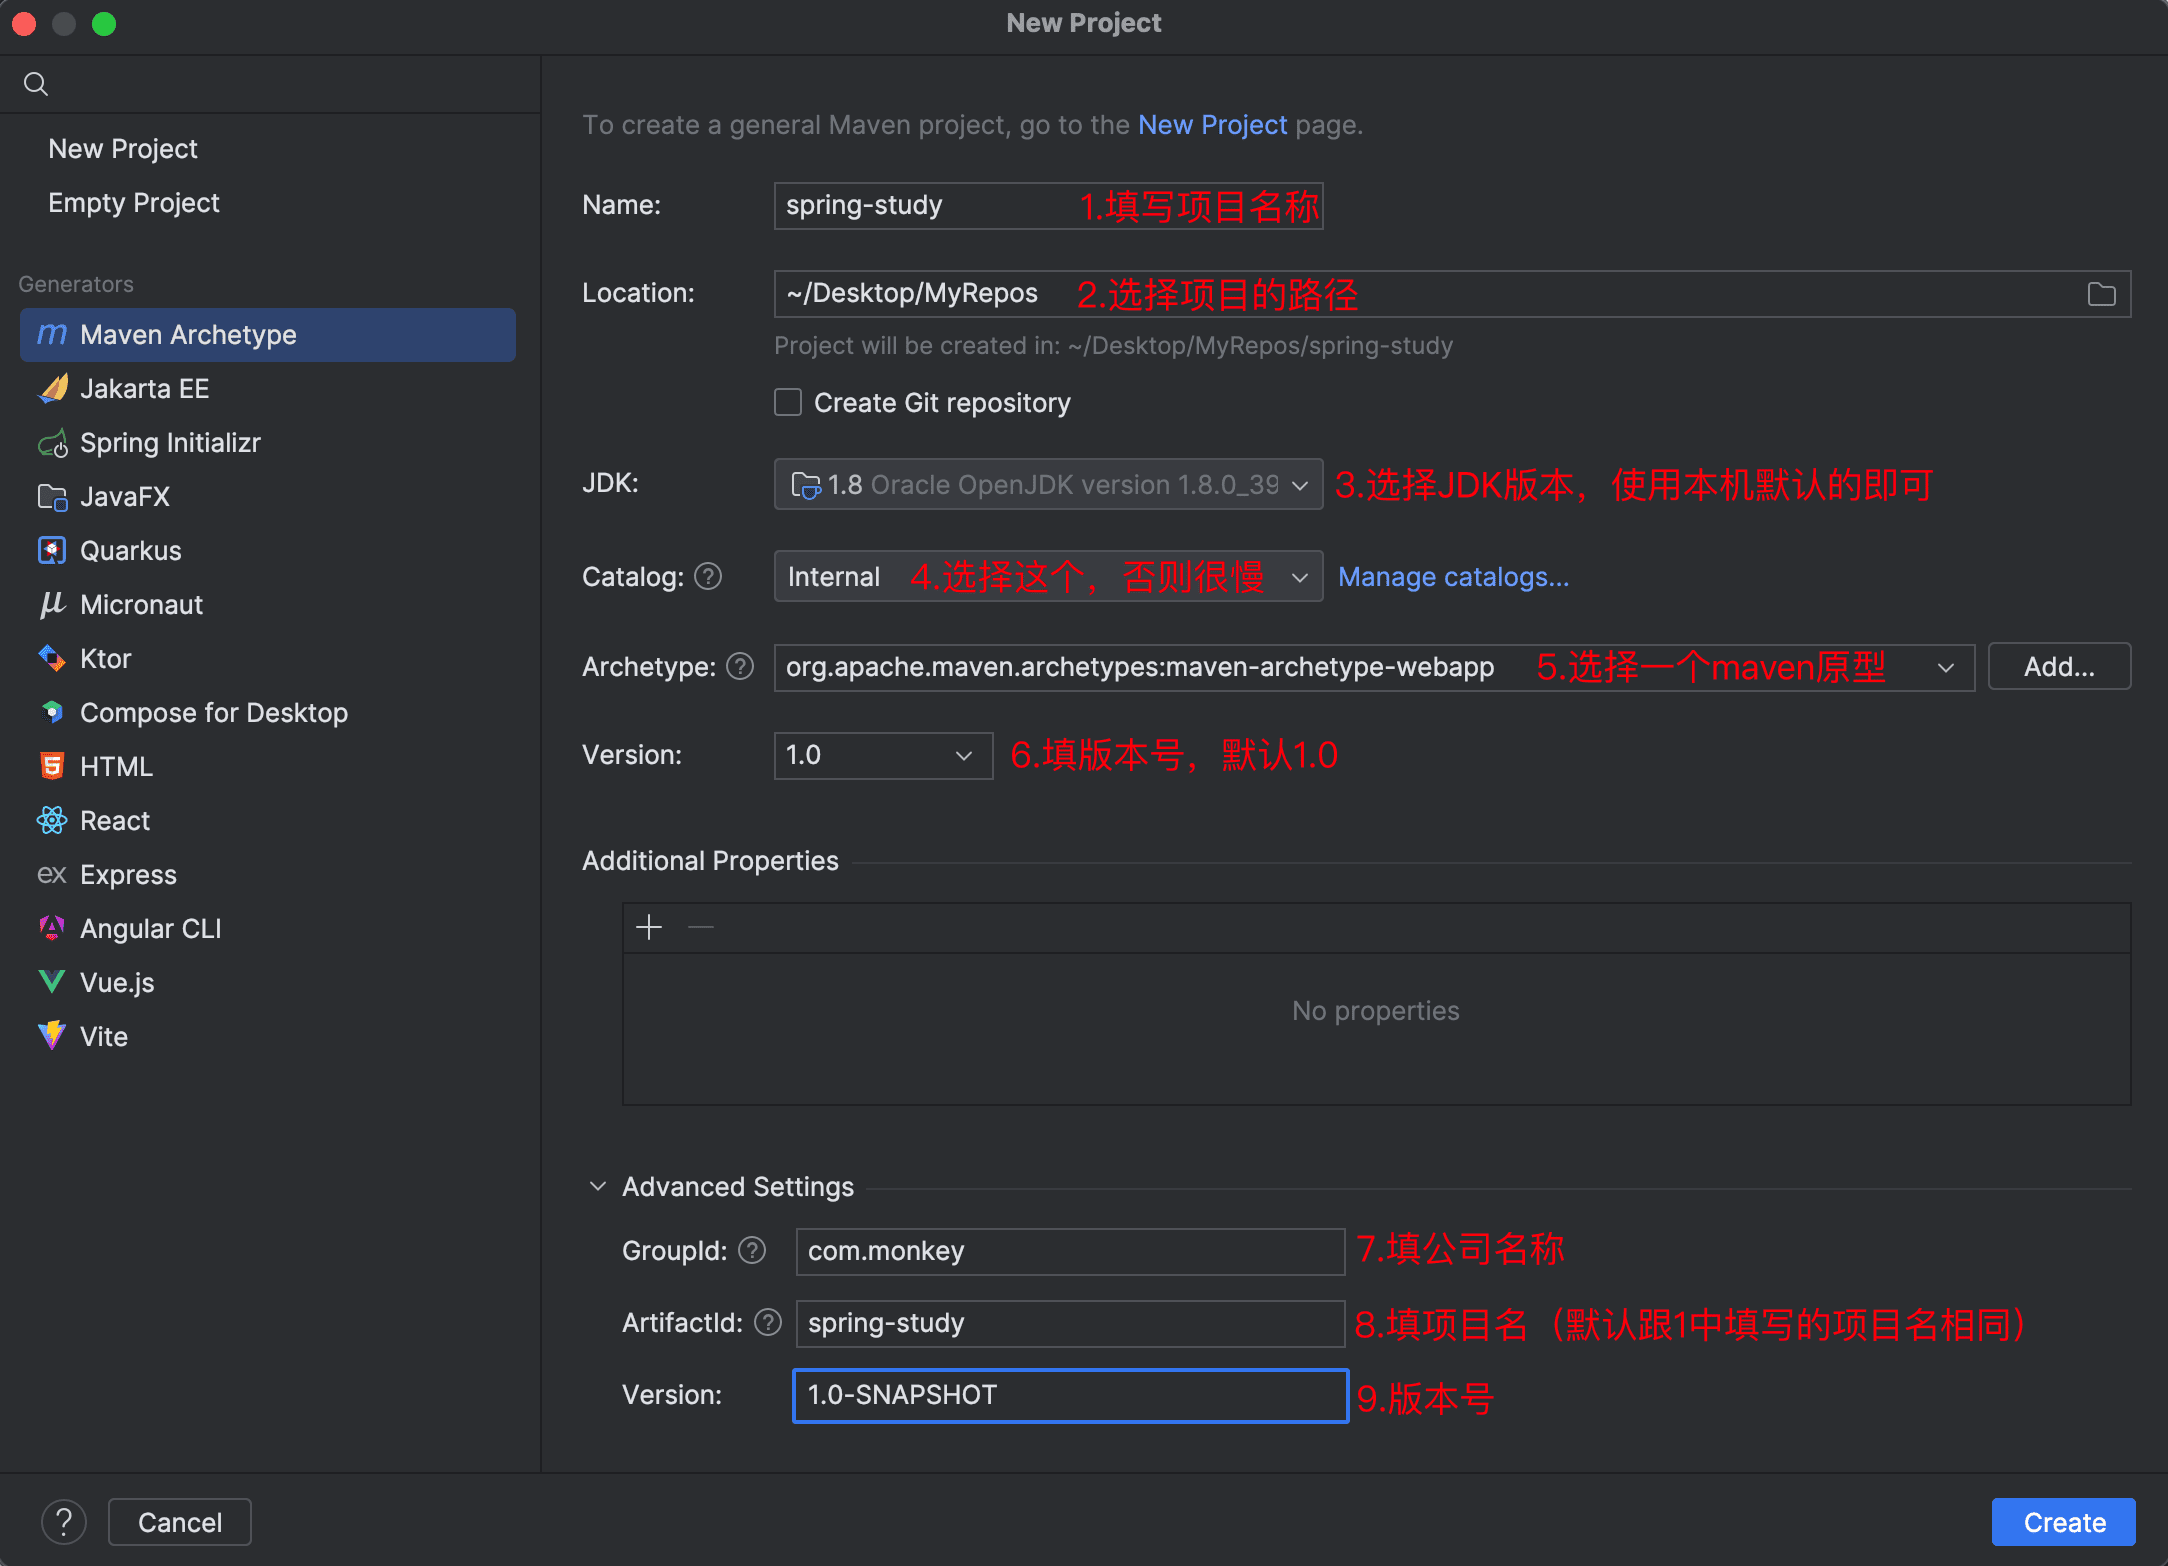Click the search magnifier icon
Screen dimensions: 2168x1566
36,84
